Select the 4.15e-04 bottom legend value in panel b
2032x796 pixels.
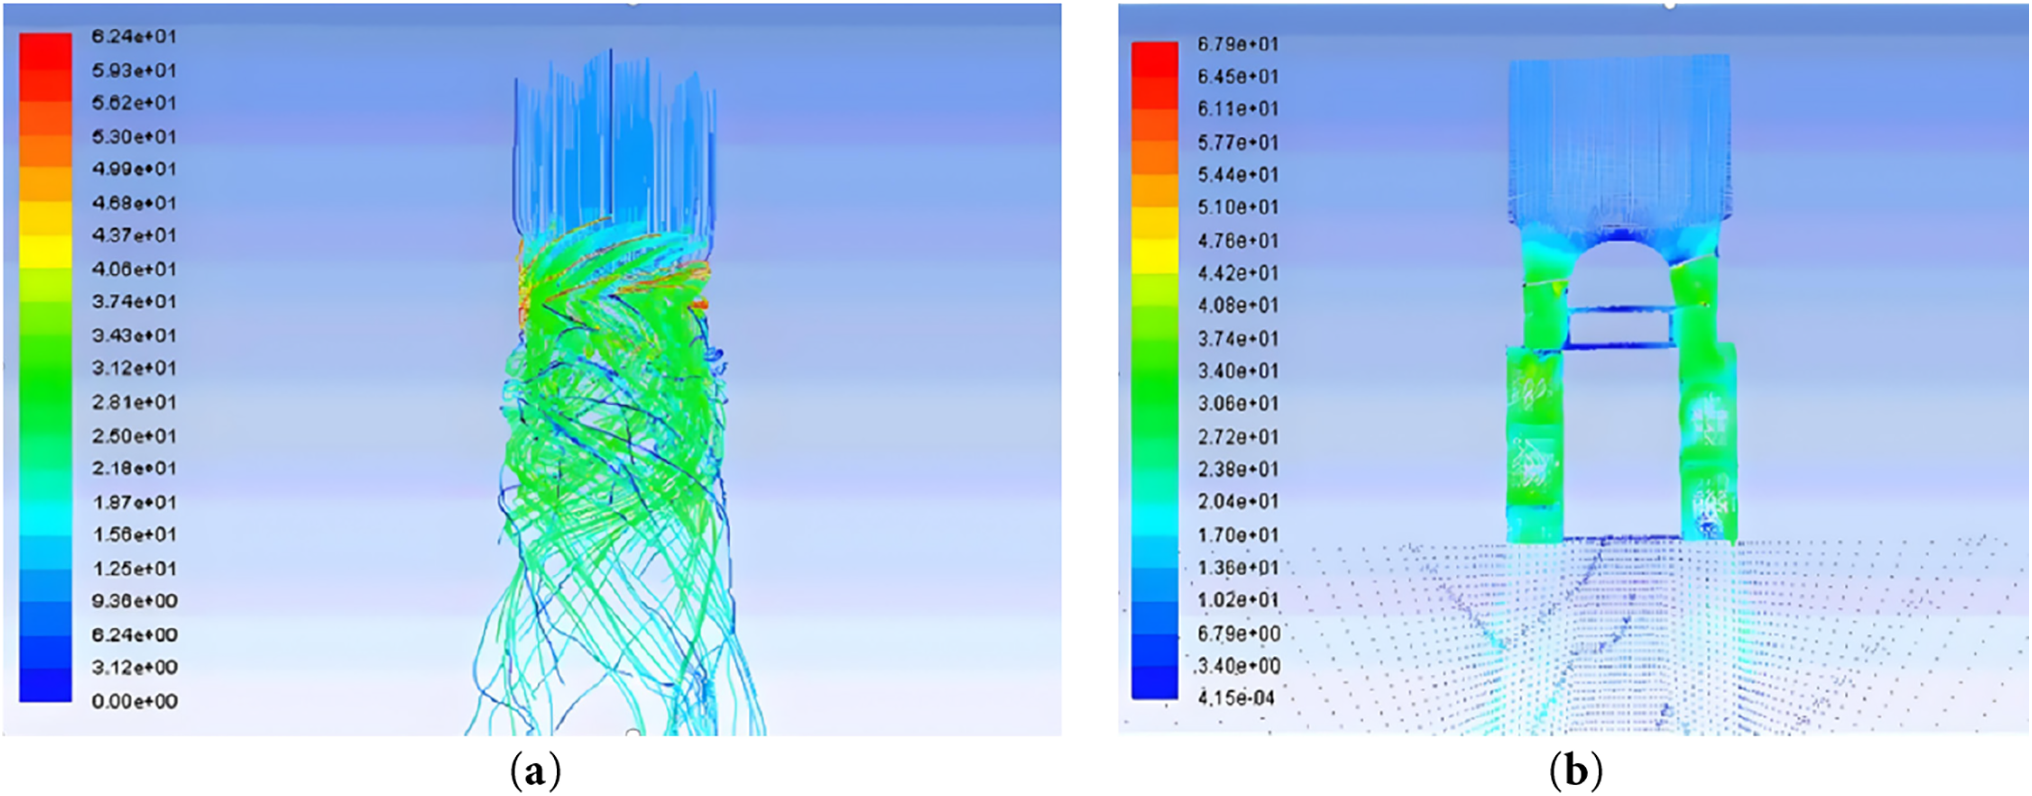1236,698
